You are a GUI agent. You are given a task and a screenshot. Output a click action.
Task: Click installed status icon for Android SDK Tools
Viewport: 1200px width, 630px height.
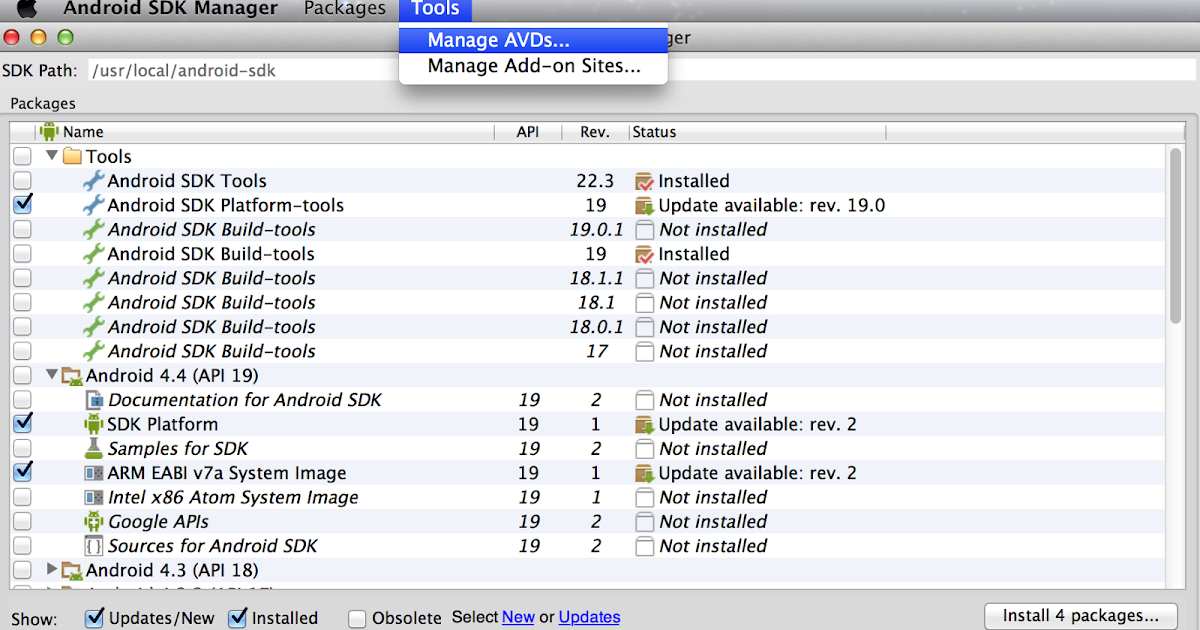point(644,181)
